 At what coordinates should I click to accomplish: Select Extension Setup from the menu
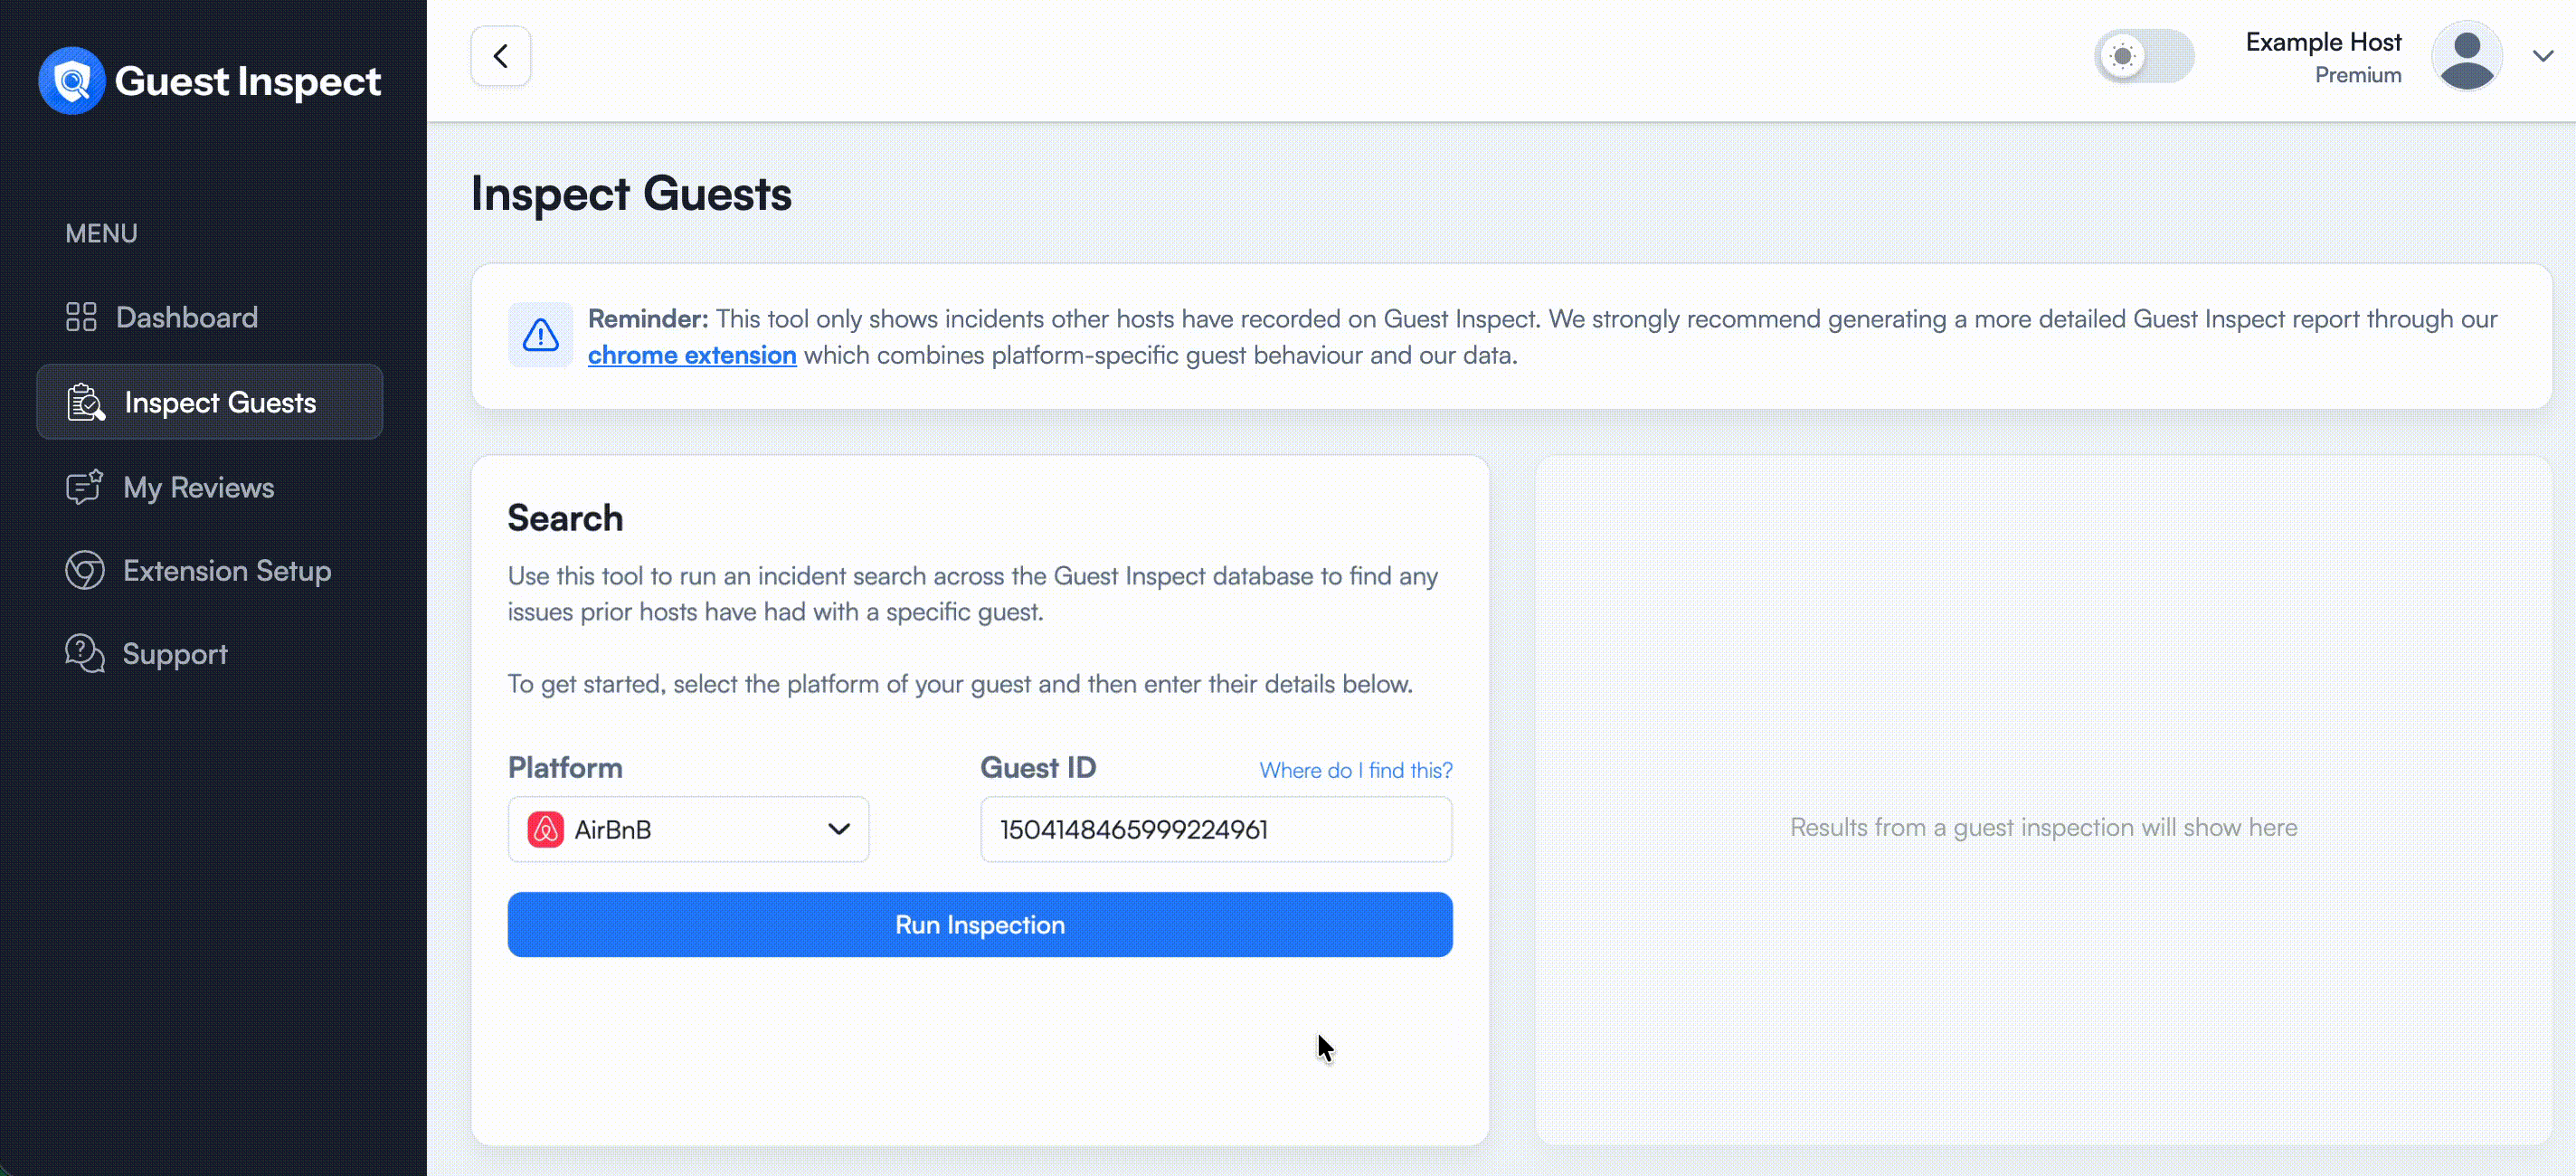[x=227, y=571]
